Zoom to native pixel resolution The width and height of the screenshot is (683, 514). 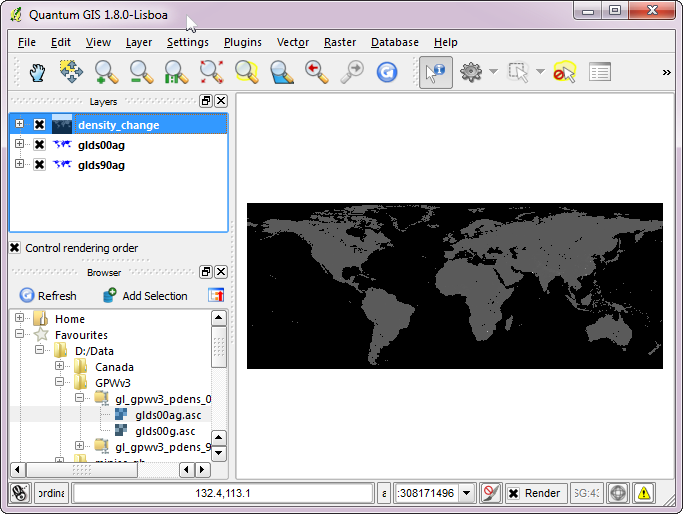tap(176, 72)
